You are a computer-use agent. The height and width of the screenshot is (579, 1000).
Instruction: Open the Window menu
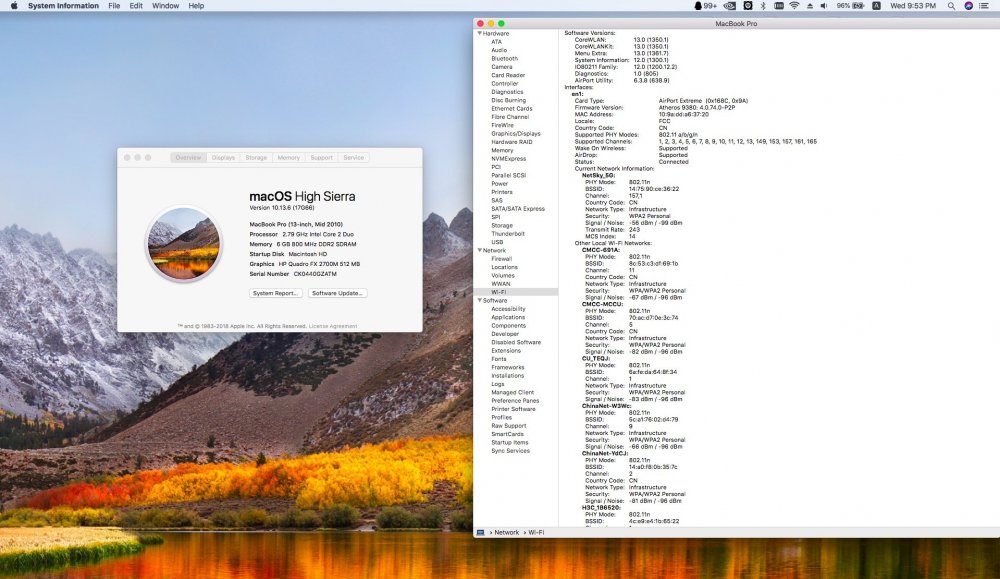tap(165, 6)
